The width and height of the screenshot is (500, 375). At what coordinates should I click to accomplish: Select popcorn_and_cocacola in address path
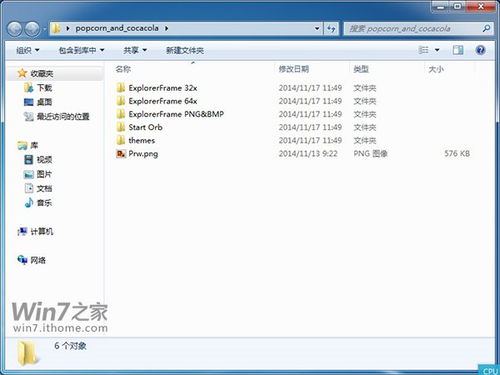click(x=117, y=28)
